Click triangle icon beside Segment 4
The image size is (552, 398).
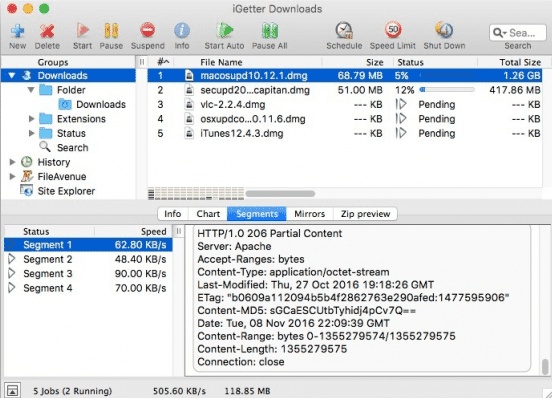12,288
